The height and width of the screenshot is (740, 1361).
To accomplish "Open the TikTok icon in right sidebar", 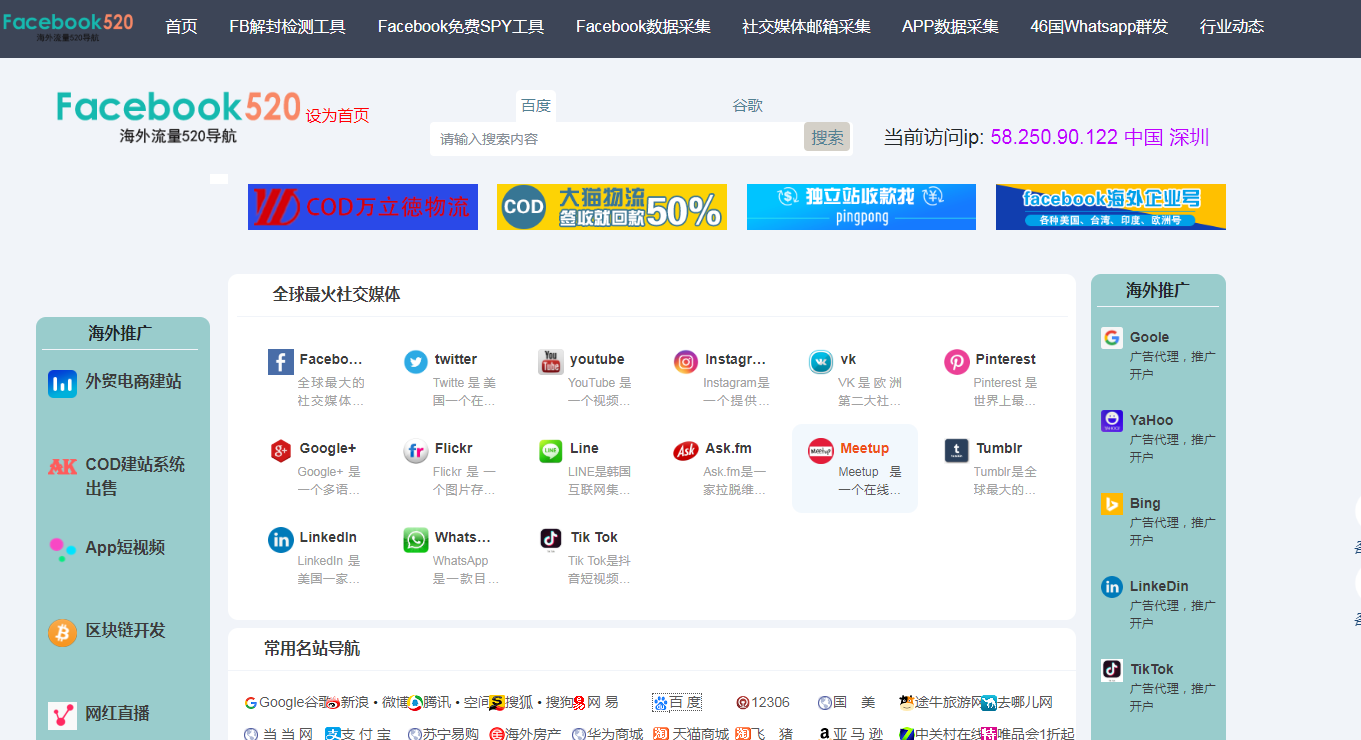I will click(1112, 670).
